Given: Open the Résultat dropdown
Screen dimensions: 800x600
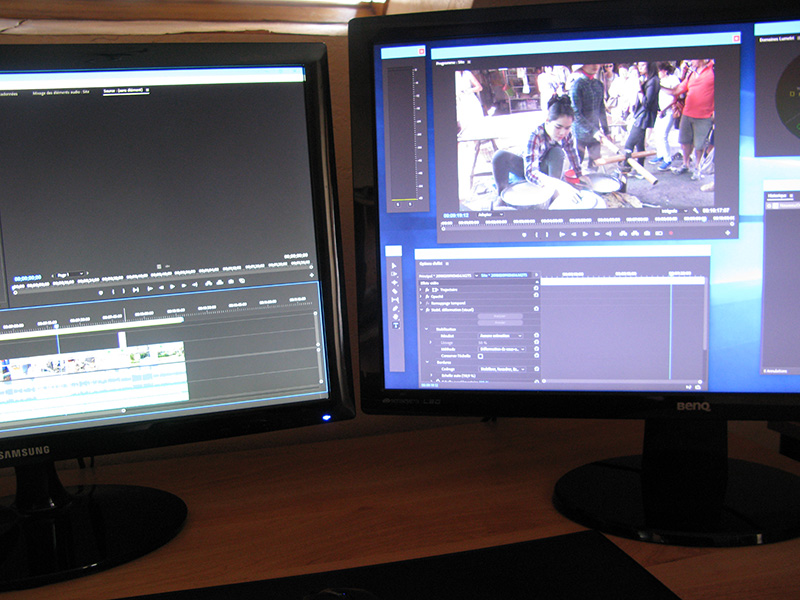Looking at the screenshot, I should click(x=501, y=336).
